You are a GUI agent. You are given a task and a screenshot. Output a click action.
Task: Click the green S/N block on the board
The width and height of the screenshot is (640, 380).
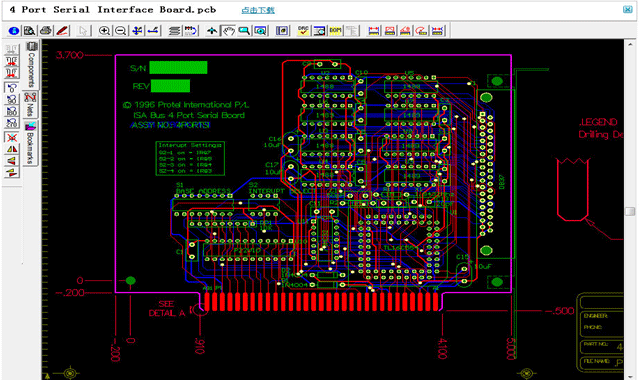178,67
